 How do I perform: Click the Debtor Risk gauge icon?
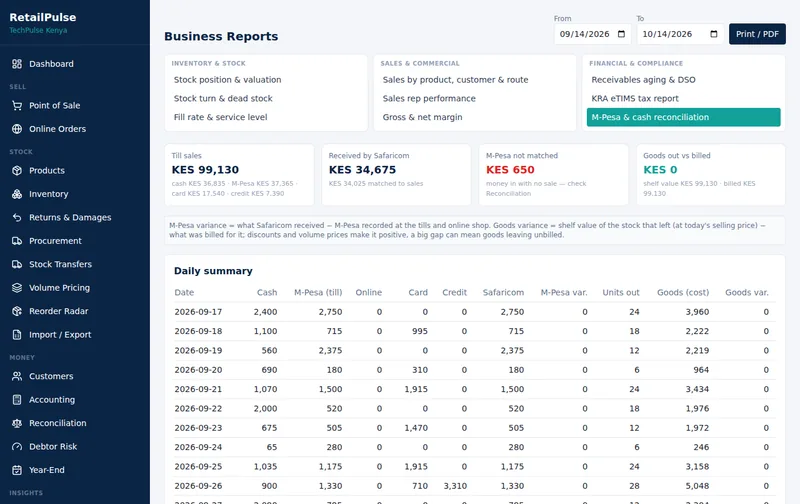[x=17, y=446]
